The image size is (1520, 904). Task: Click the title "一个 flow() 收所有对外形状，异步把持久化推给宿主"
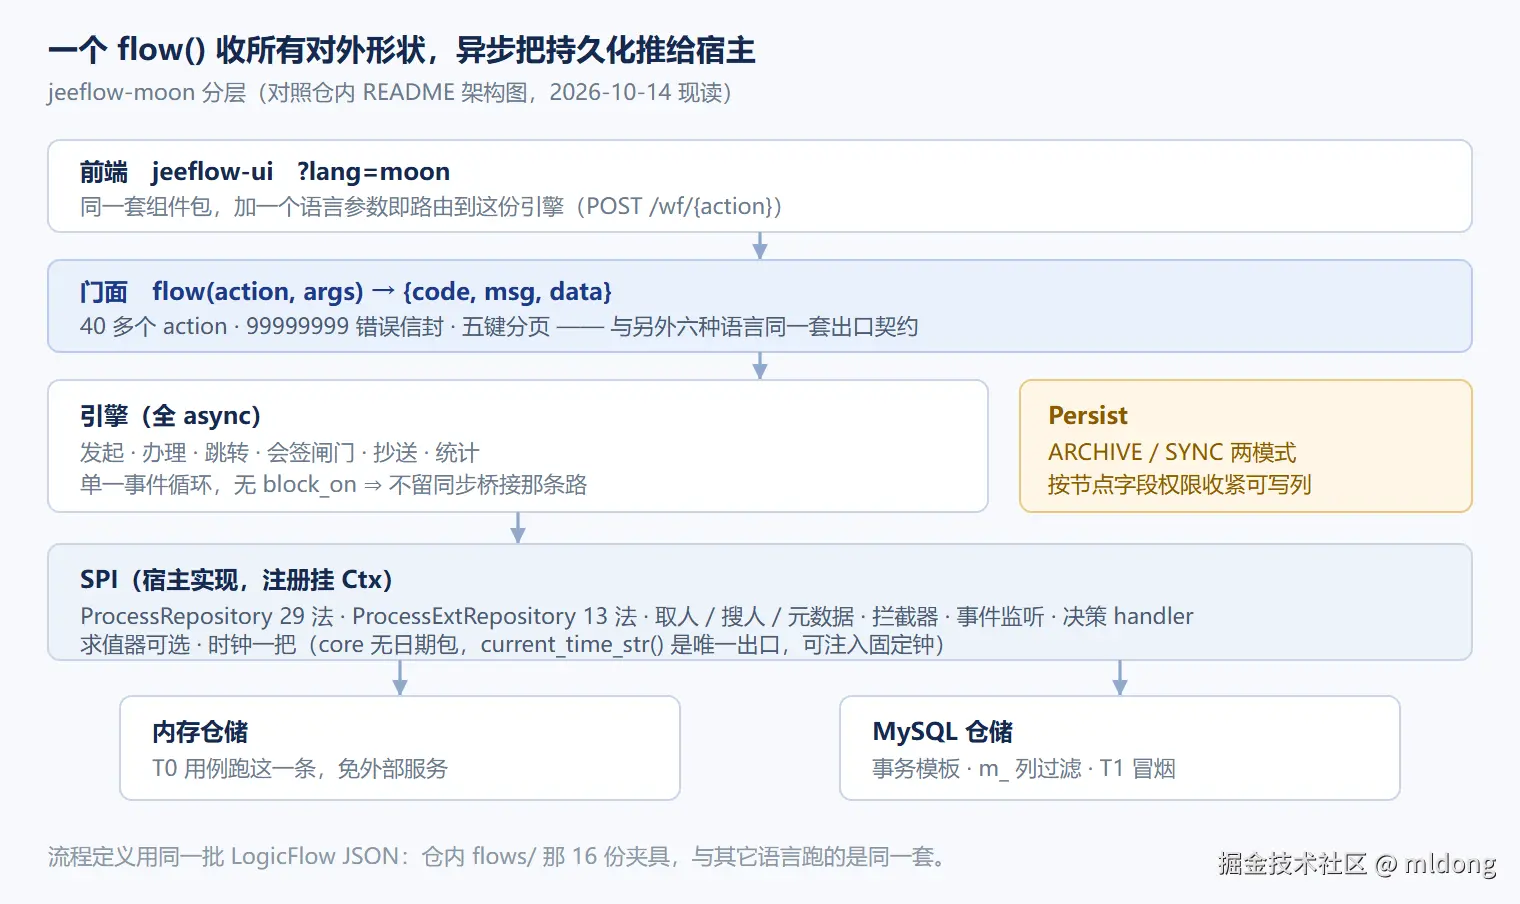[x=402, y=50]
